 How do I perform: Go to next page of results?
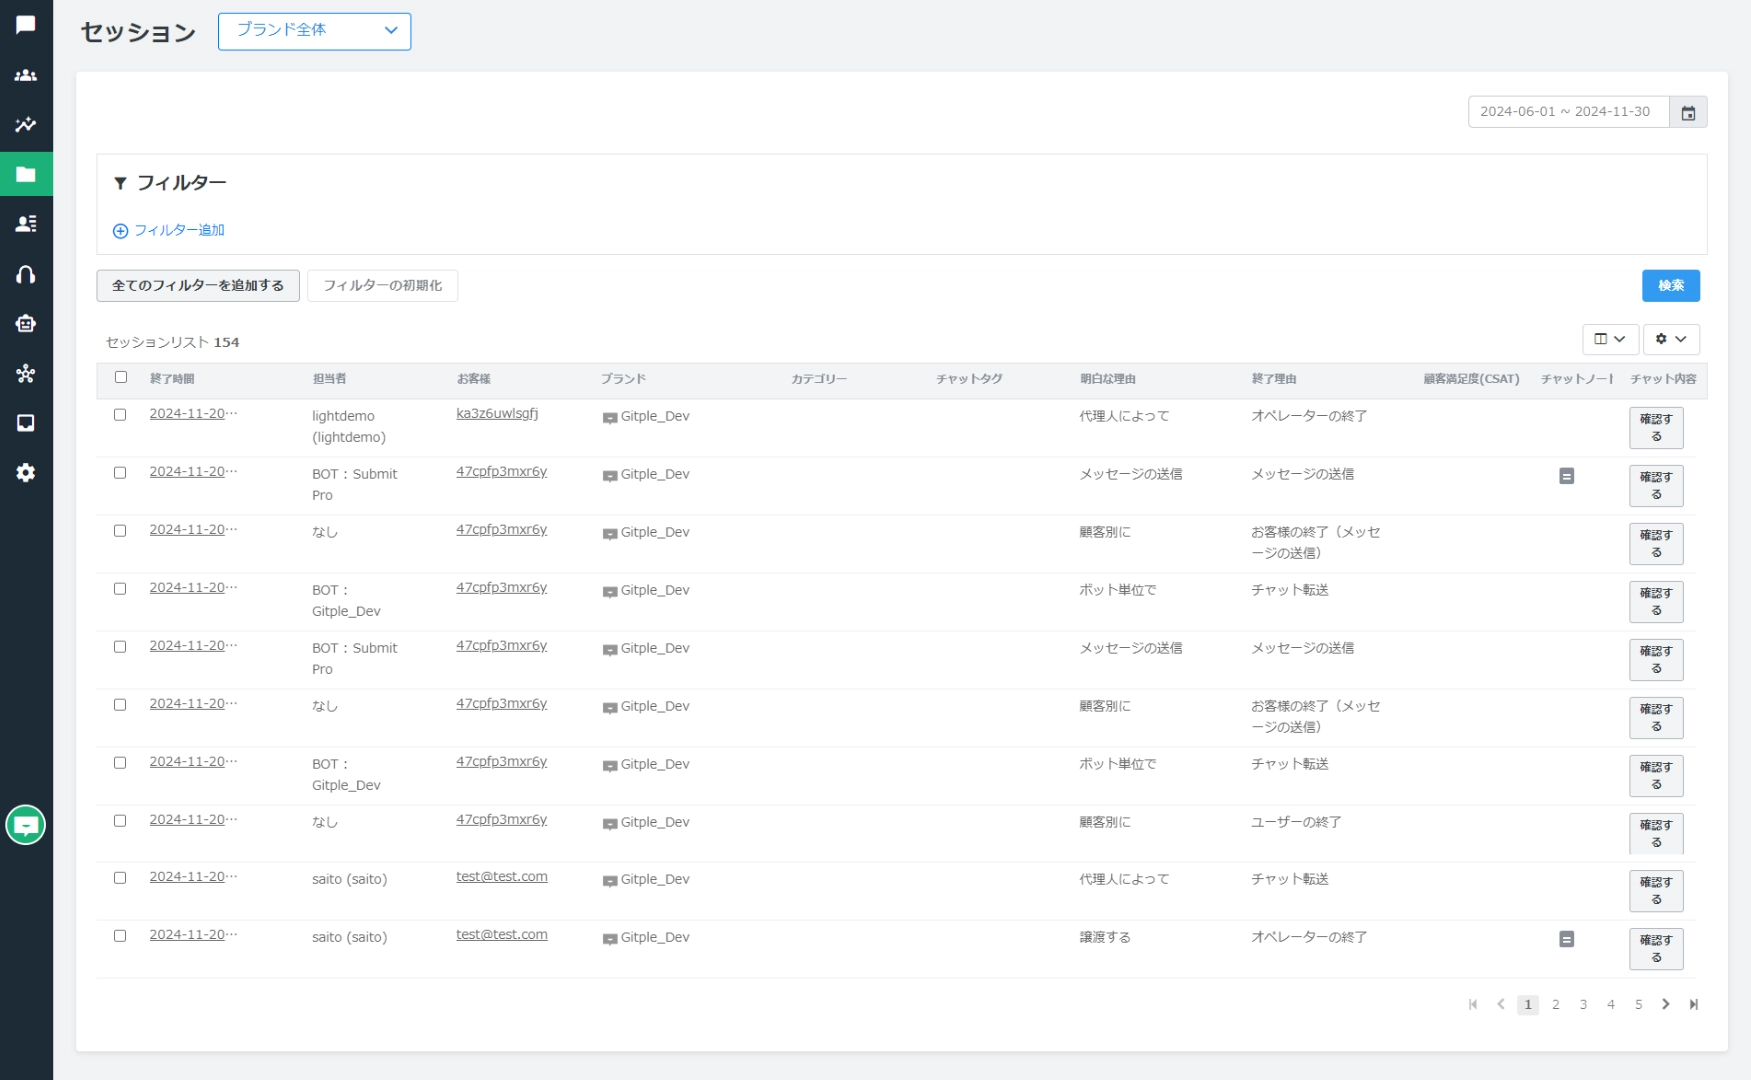point(1666,1004)
